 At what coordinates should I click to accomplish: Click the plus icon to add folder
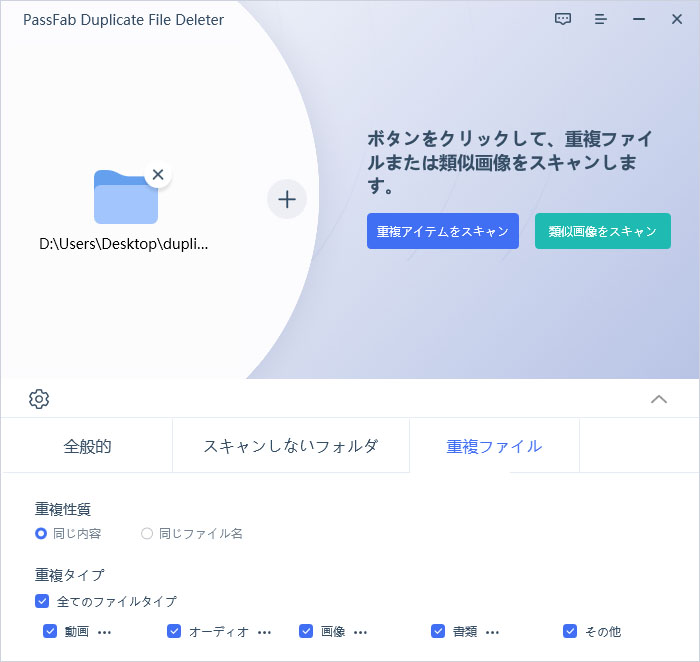tap(287, 199)
